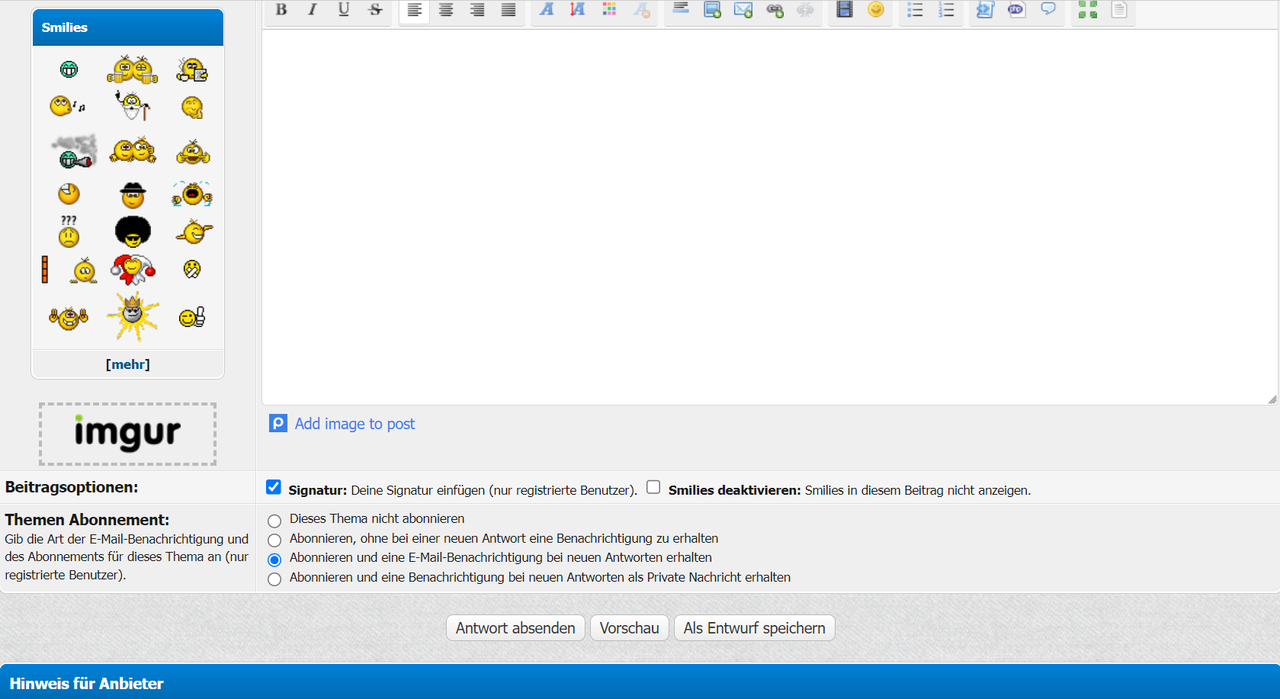Check Smilies deaktivieren checkbox
The height and width of the screenshot is (699, 1280).
(653, 487)
